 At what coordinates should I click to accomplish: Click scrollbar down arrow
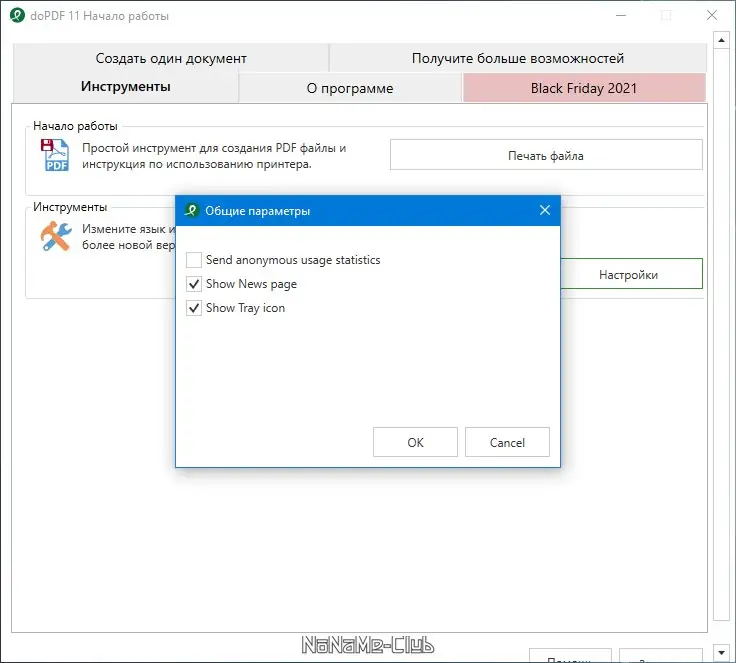721,653
